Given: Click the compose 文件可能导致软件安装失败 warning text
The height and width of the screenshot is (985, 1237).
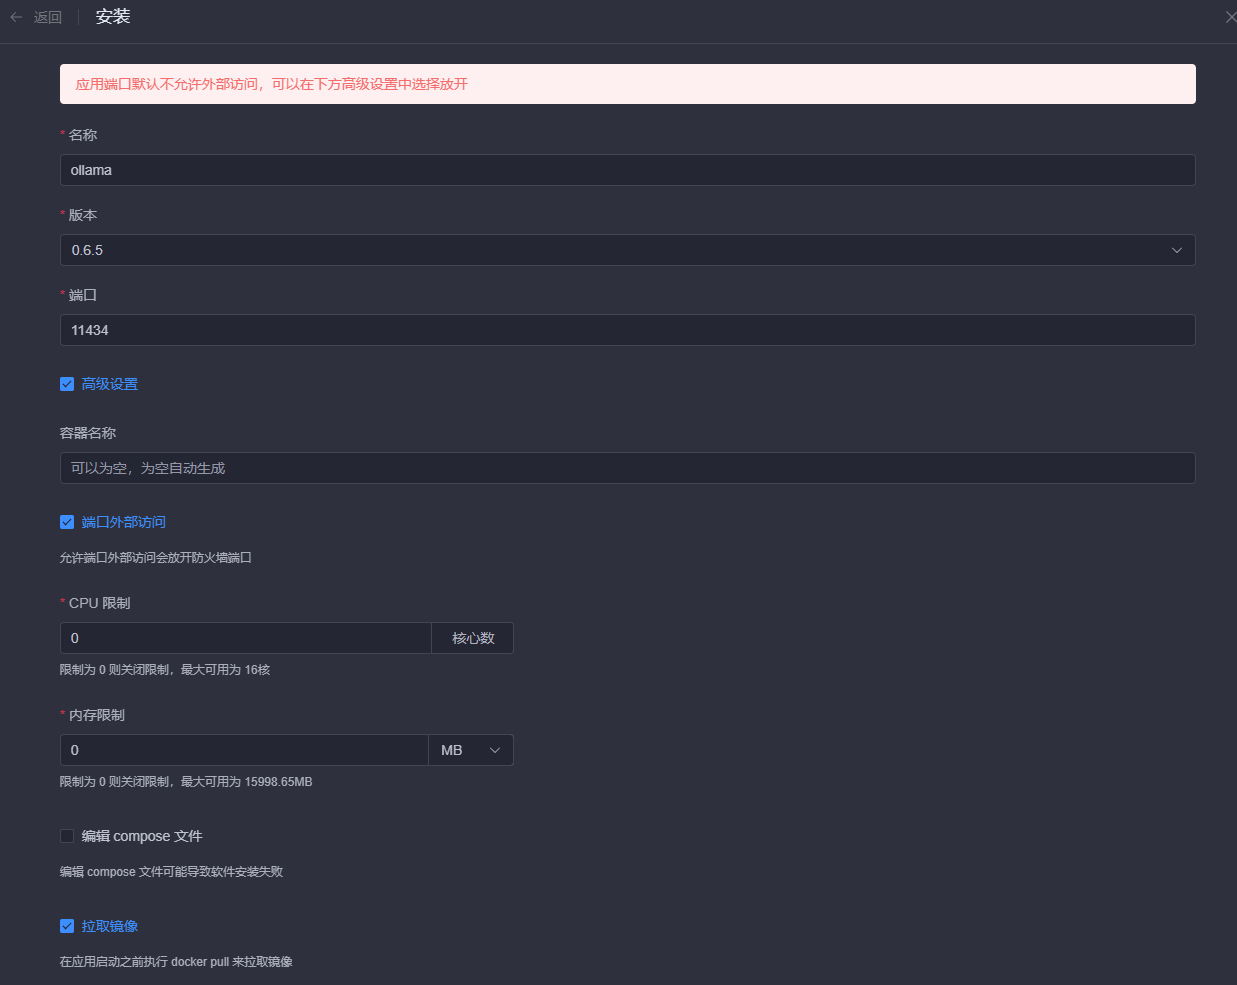Looking at the screenshot, I should pos(185,872).
